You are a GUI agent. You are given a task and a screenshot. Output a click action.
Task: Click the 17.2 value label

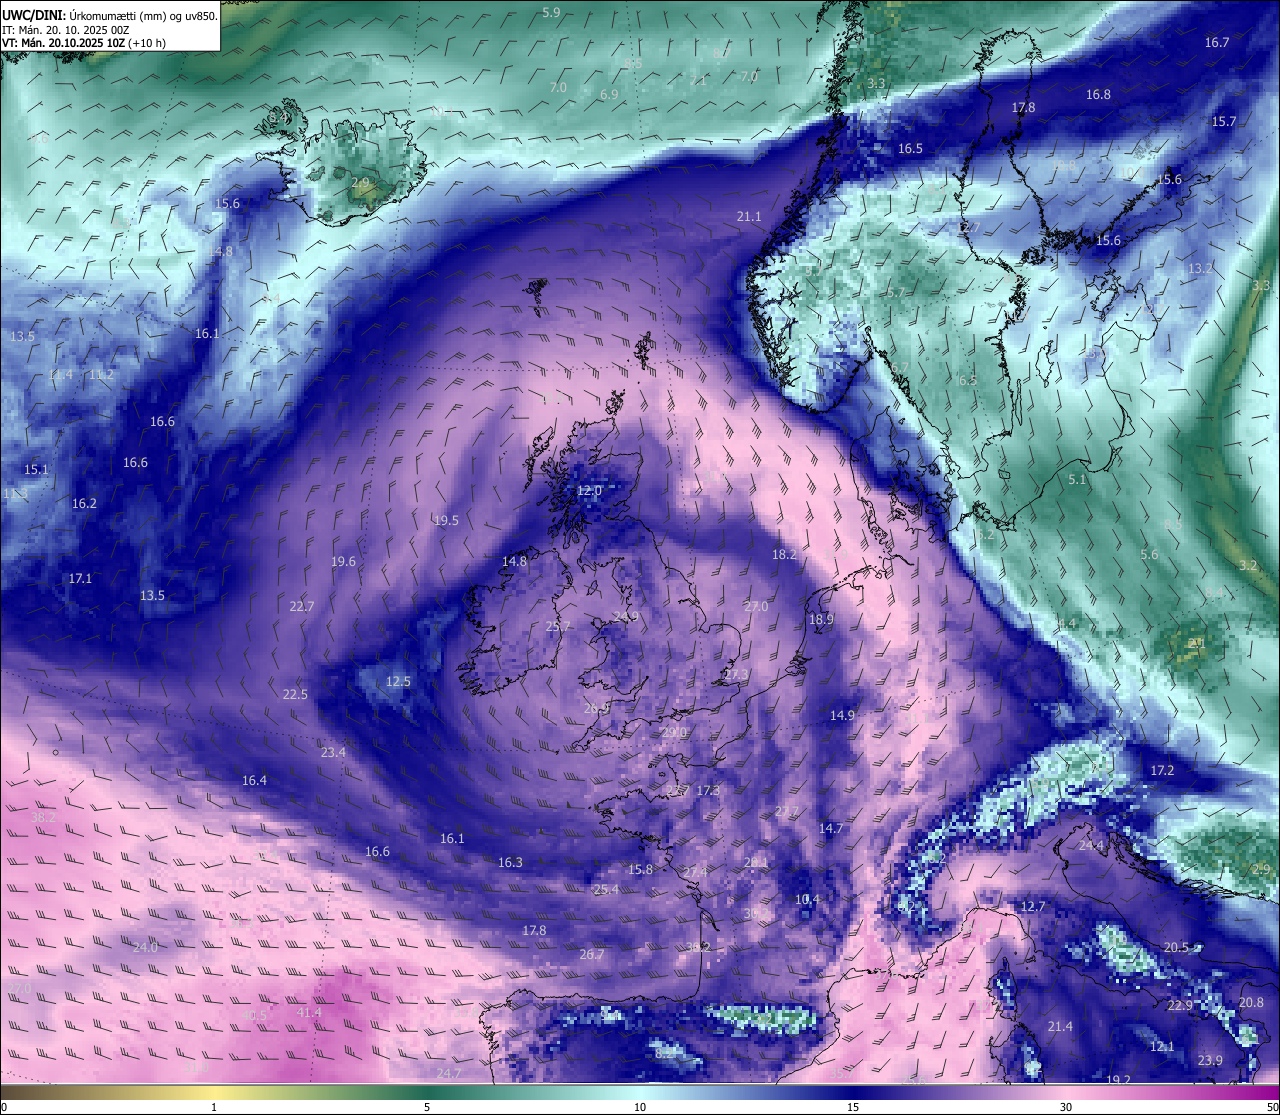[1162, 770]
